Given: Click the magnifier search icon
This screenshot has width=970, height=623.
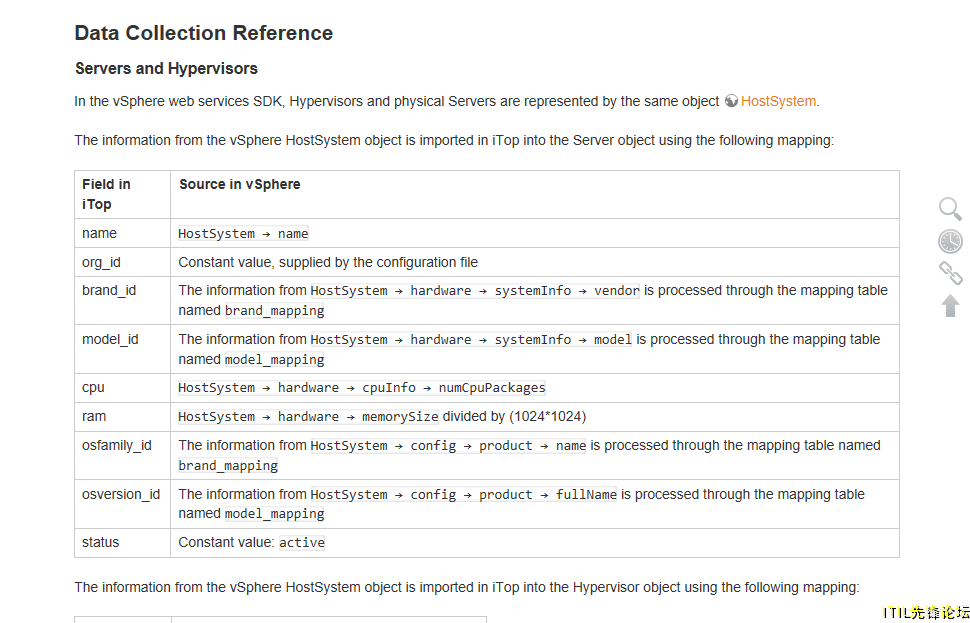Looking at the screenshot, I should click(x=950, y=209).
